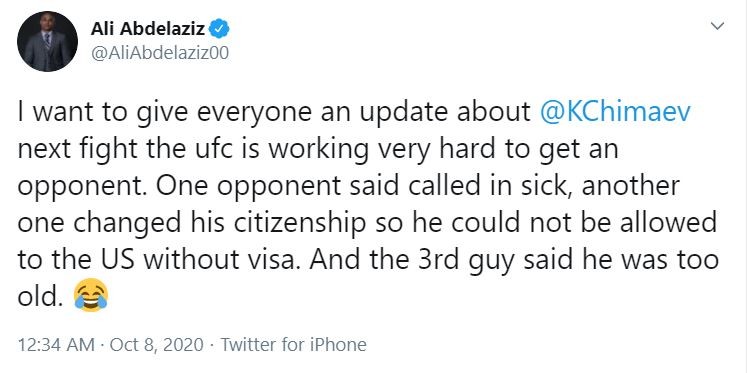Click the 12:34 AM timestamp
The width and height of the screenshot is (748, 373).
click(55, 344)
